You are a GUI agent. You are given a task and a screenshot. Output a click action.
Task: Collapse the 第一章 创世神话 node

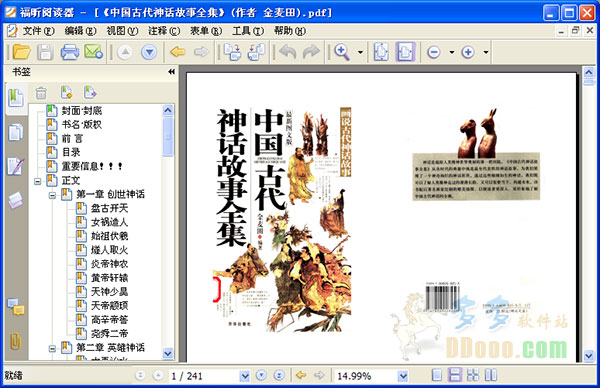pyautogui.click(x=52, y=195)
